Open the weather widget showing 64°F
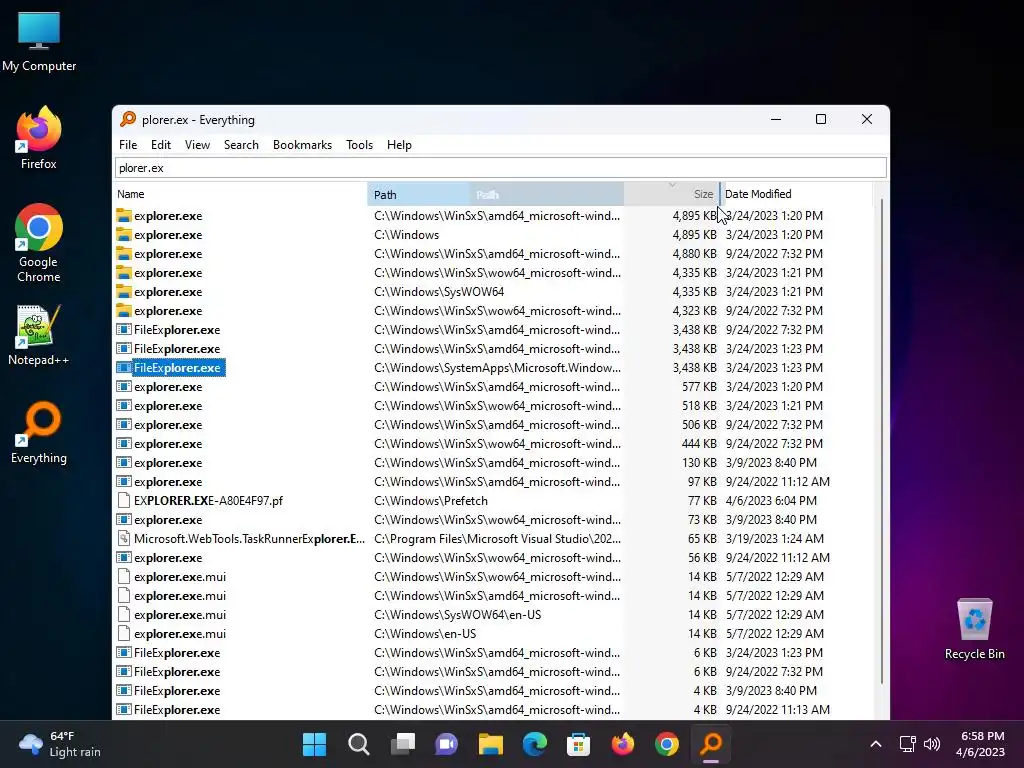The image size is (1024, 768). pyautogui.click(x=60, y=744)
